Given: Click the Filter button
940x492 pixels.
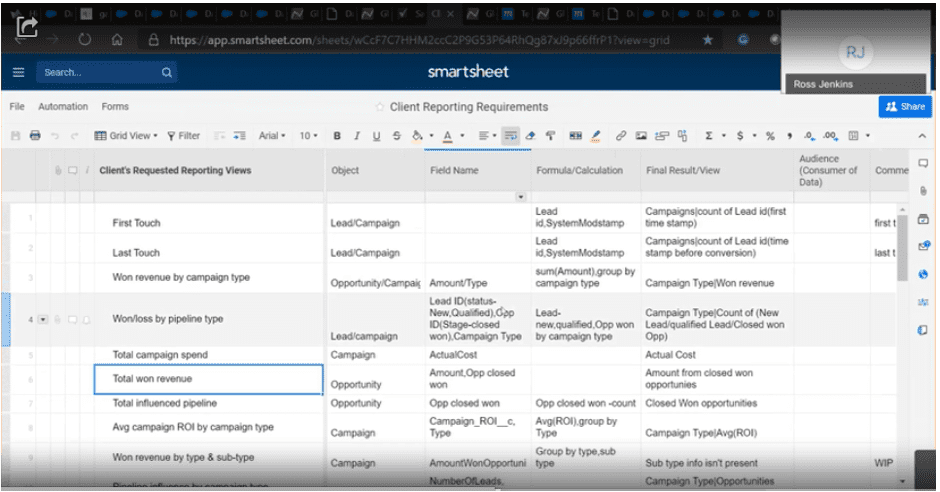Looking at the screenshot, I should pyautogui.click(x=184, y=136).
